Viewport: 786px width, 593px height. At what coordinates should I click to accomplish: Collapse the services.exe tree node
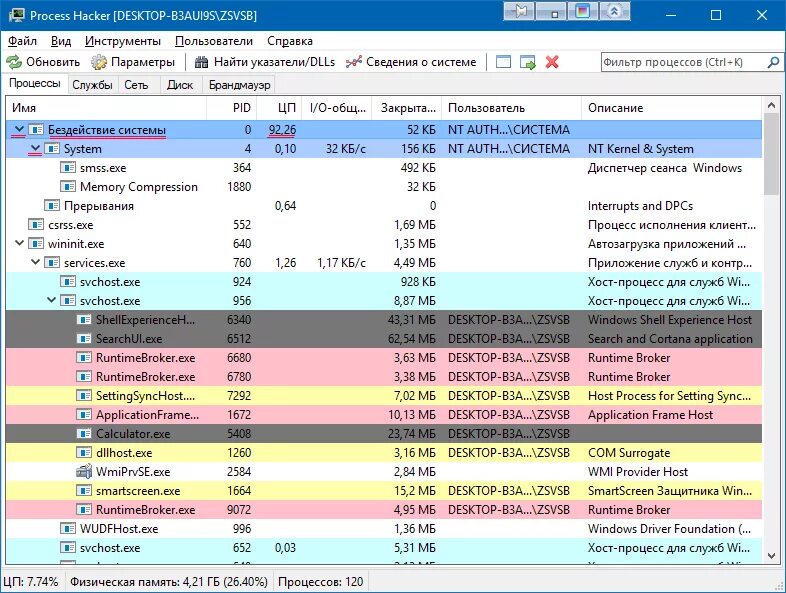pyautogui.click(x=35, y=263)
